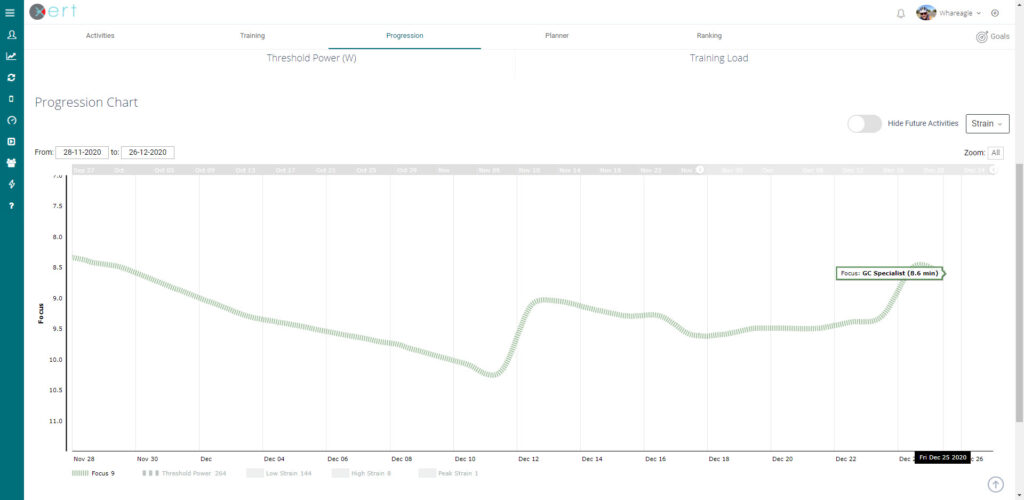
Task: Click the user profile sidebar icon
Action: (11, 35)
